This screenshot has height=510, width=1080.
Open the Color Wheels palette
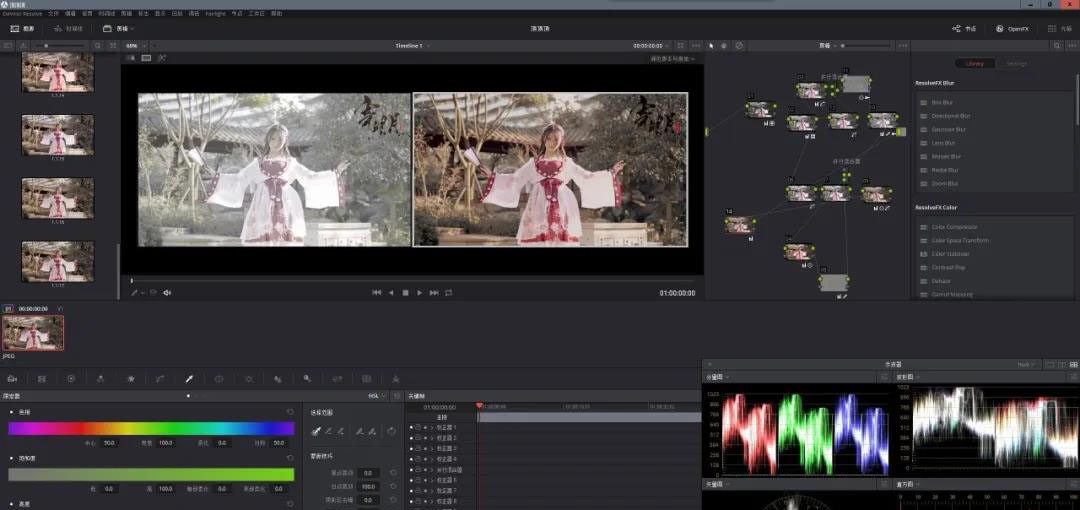[71, 379]
